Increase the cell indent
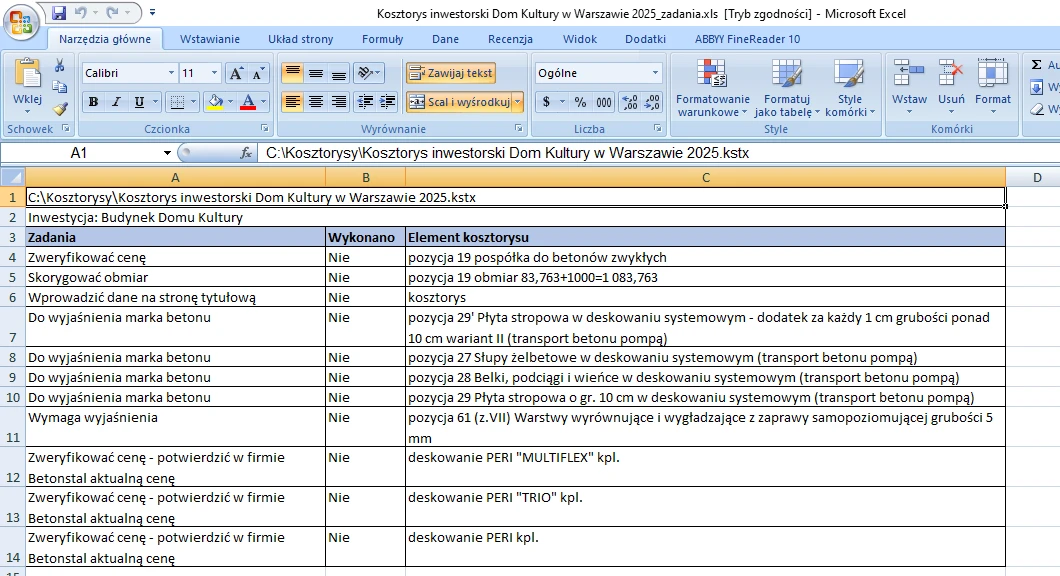Viewport: 1060px width, 576px height. click(388, 102)
